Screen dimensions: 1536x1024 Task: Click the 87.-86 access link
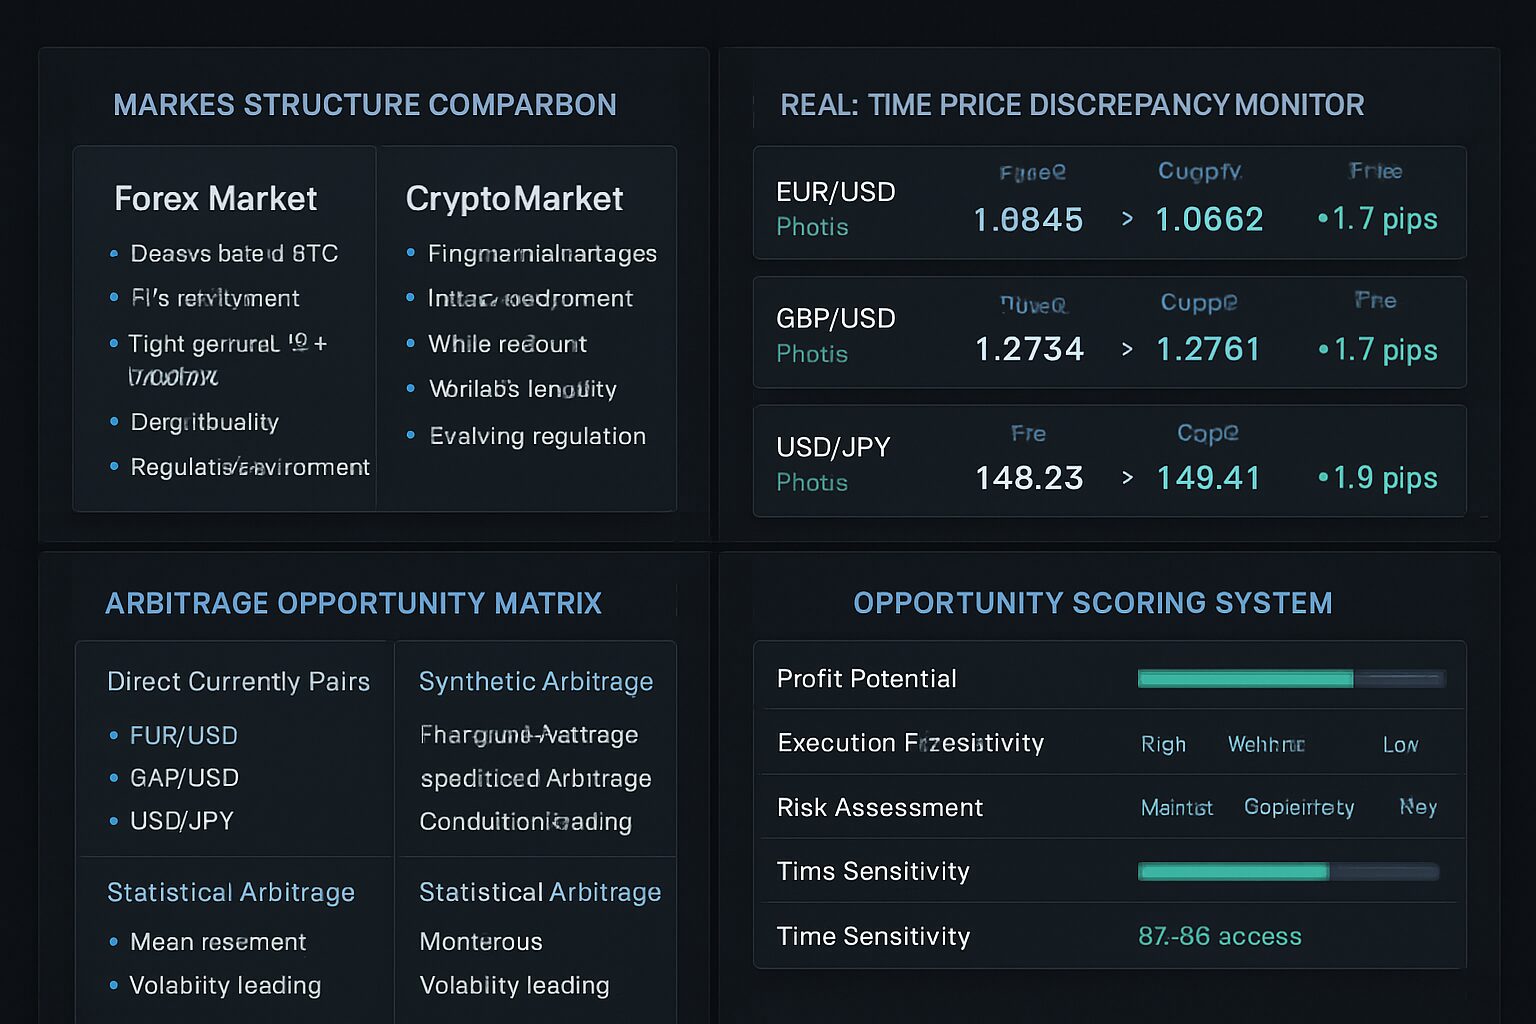tap(1219, 936)
